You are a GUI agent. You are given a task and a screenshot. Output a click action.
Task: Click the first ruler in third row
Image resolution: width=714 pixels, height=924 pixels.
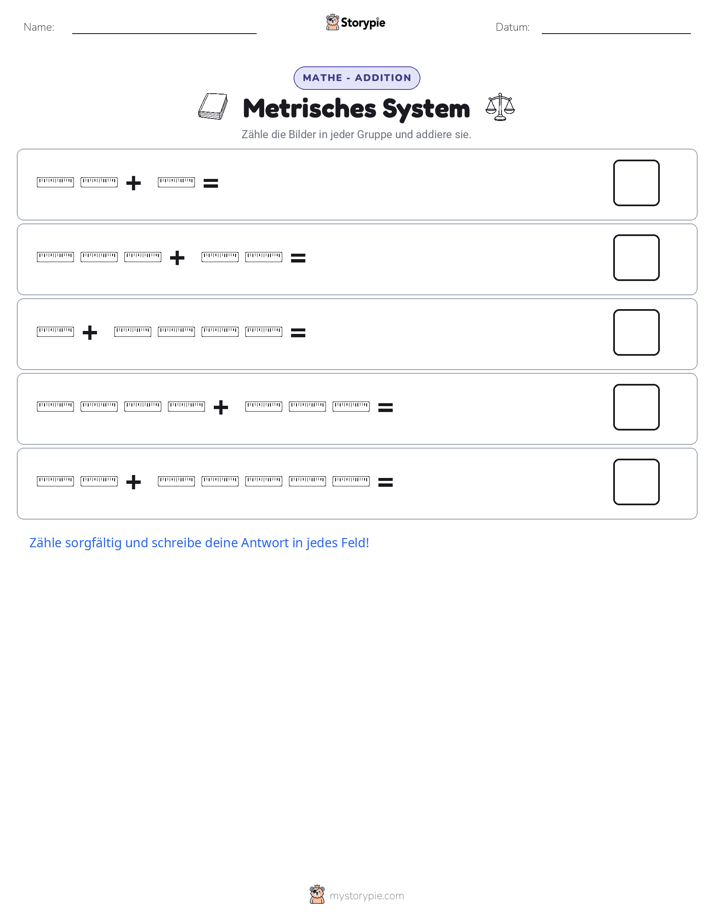(55, 332)
